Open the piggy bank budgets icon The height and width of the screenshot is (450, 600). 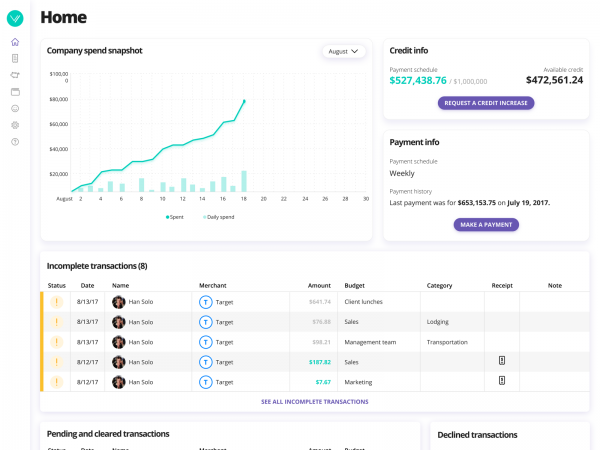click(15, 75)
